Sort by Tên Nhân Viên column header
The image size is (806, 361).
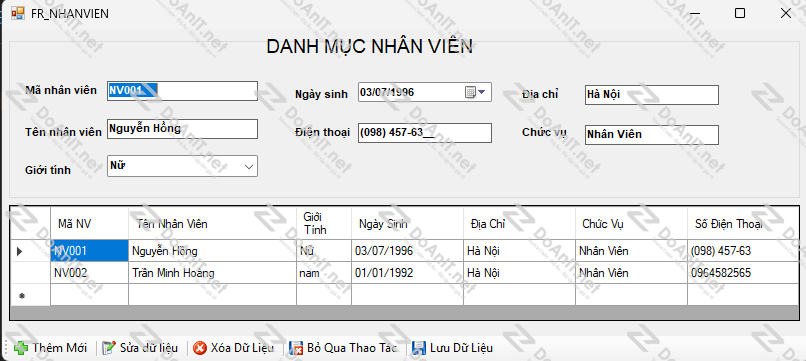coord(212,223)
